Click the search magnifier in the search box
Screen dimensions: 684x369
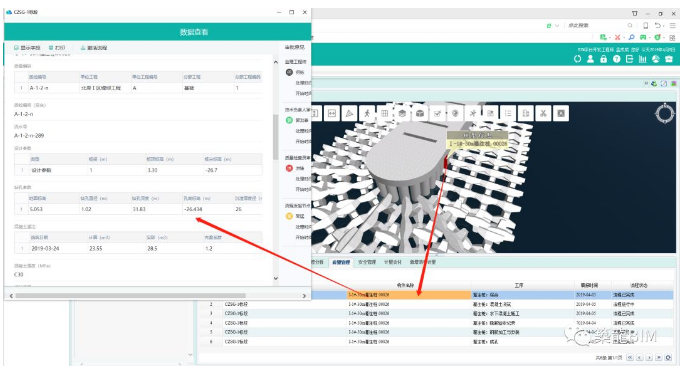[x=630, y=25]
